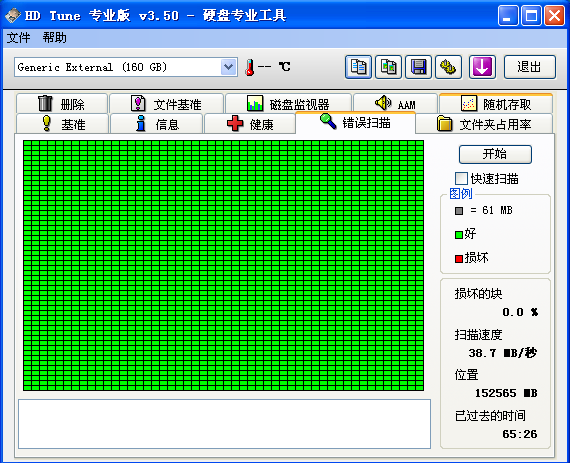
Task: Click the red 损坏 legend swatch
Action: (x=459, y=259)
